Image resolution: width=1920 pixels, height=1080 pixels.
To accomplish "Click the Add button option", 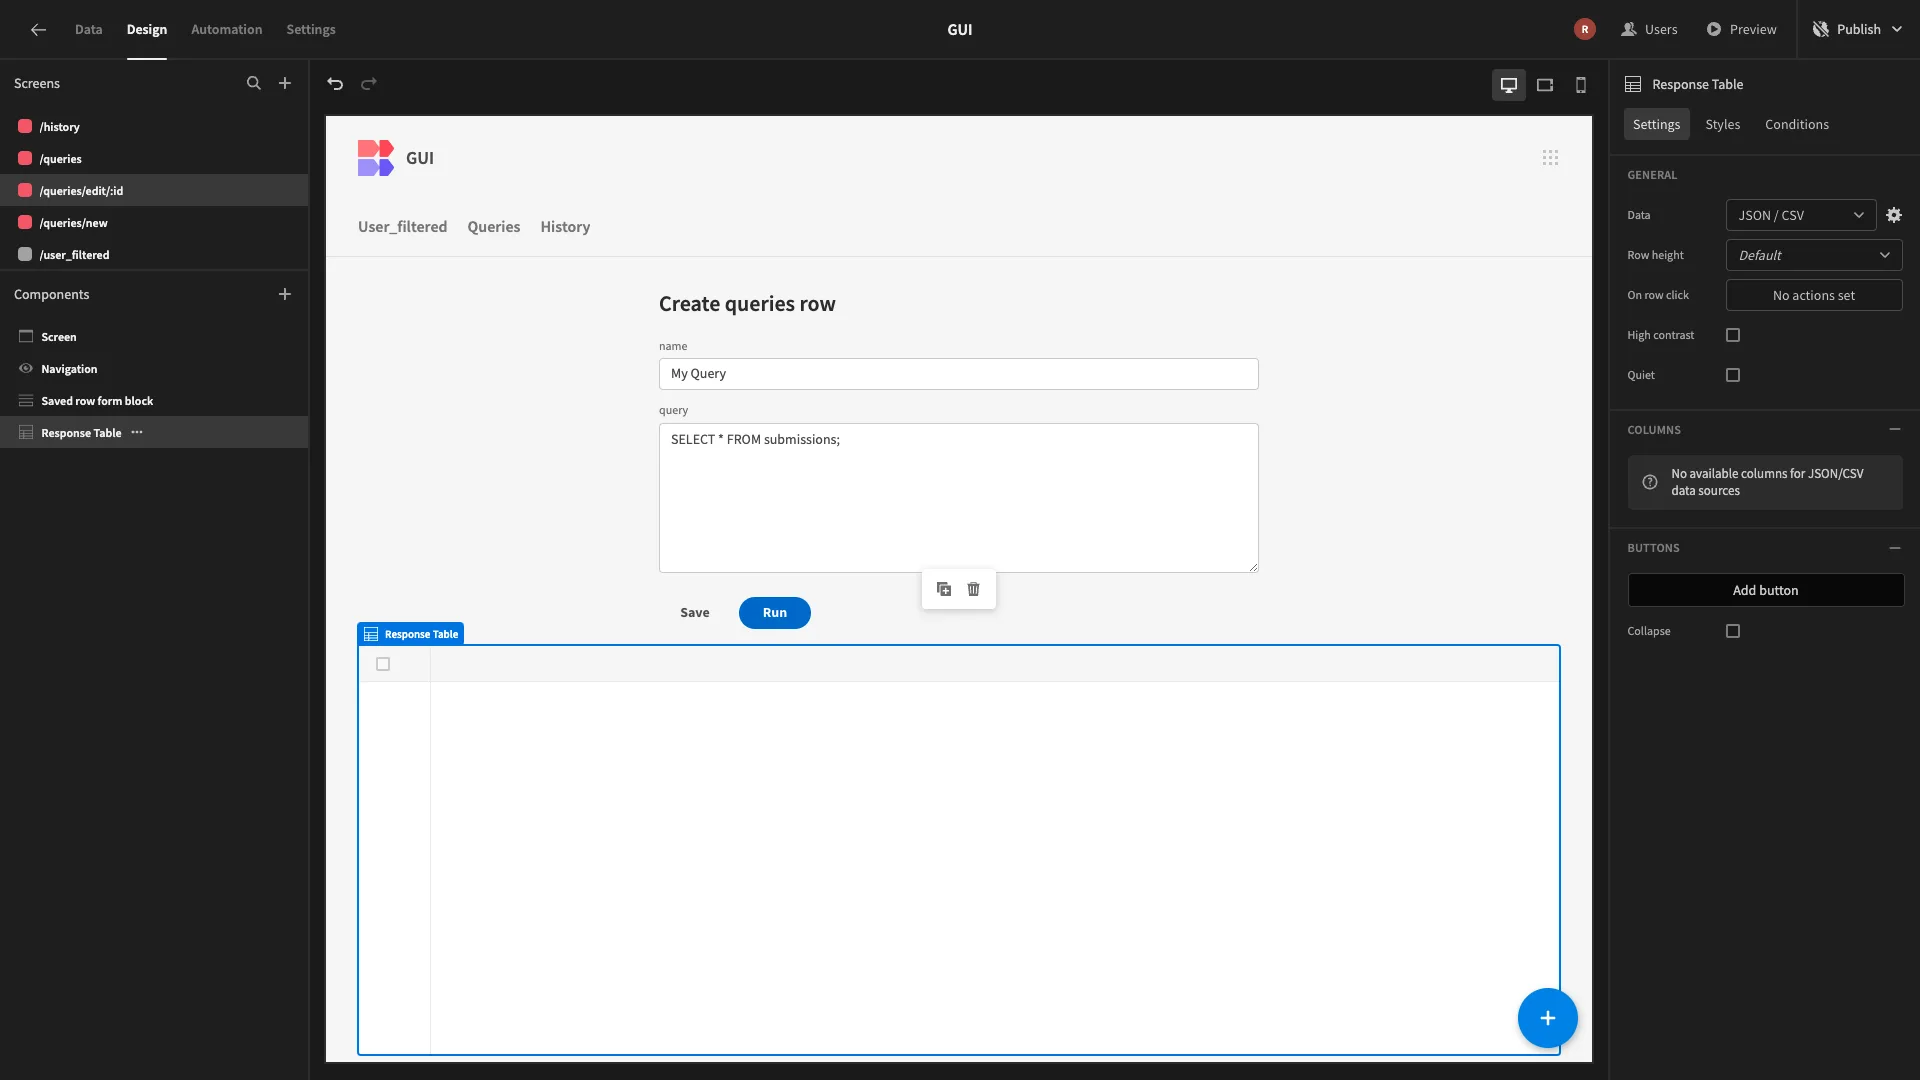I will 1765,590.
